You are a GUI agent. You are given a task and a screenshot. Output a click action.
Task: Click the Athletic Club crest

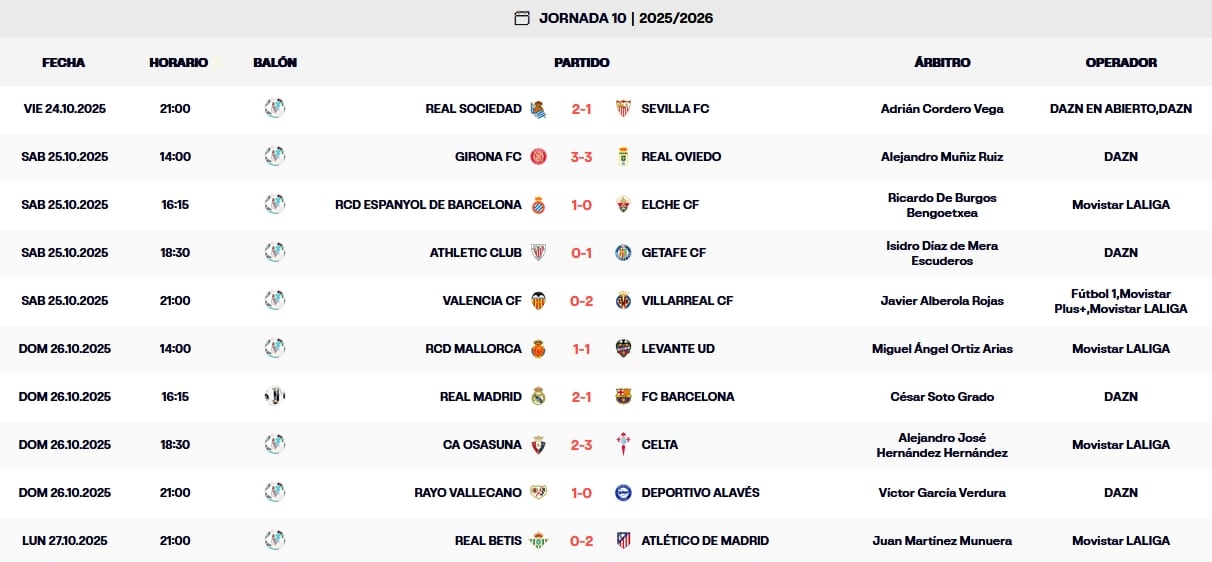tap(539, 253)
